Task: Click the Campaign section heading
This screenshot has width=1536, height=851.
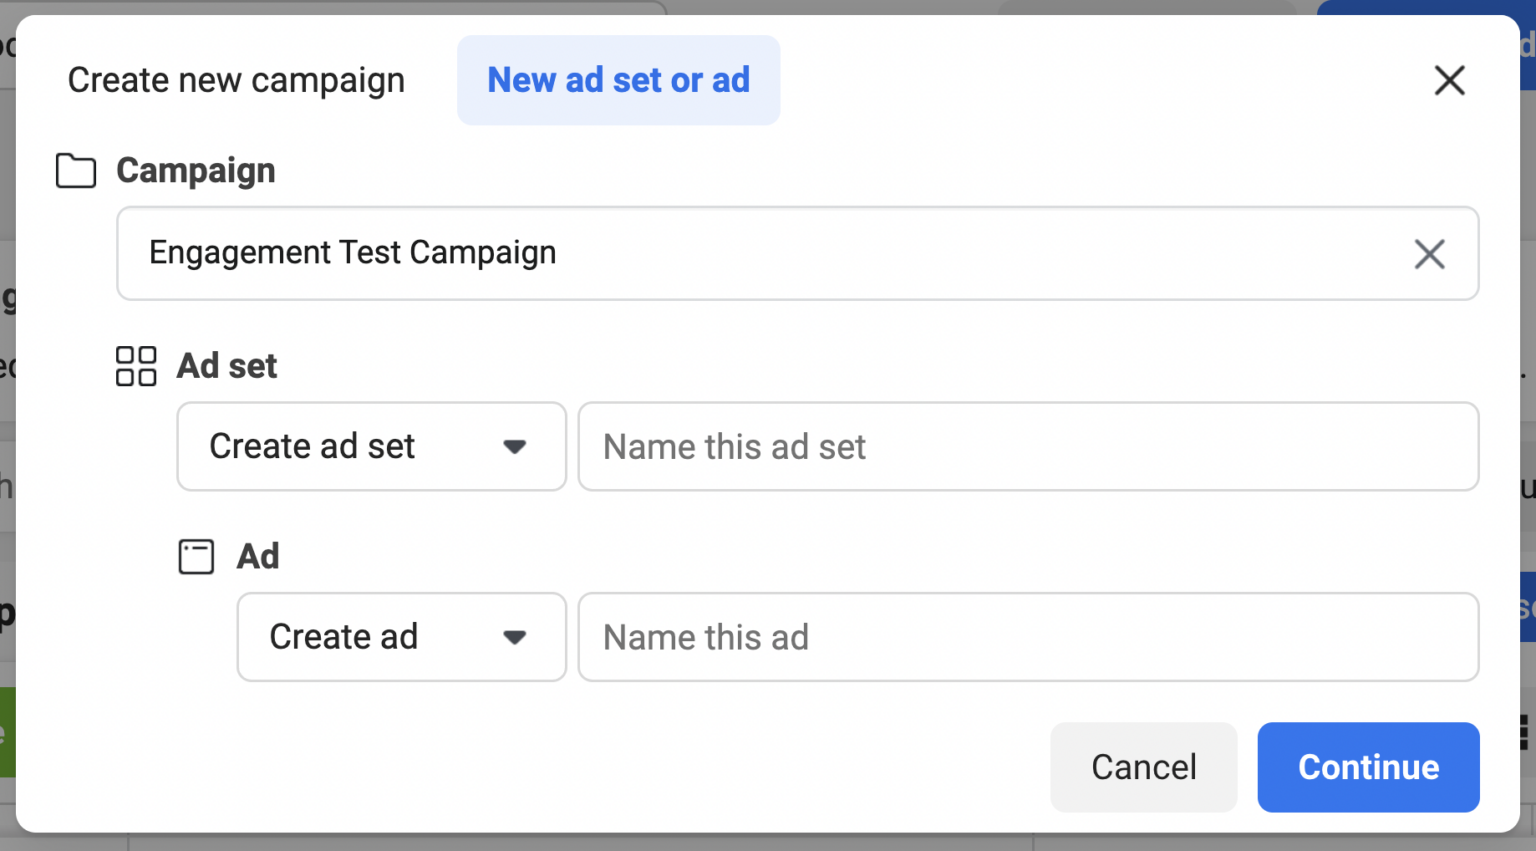Action: [x=196, y=170]
